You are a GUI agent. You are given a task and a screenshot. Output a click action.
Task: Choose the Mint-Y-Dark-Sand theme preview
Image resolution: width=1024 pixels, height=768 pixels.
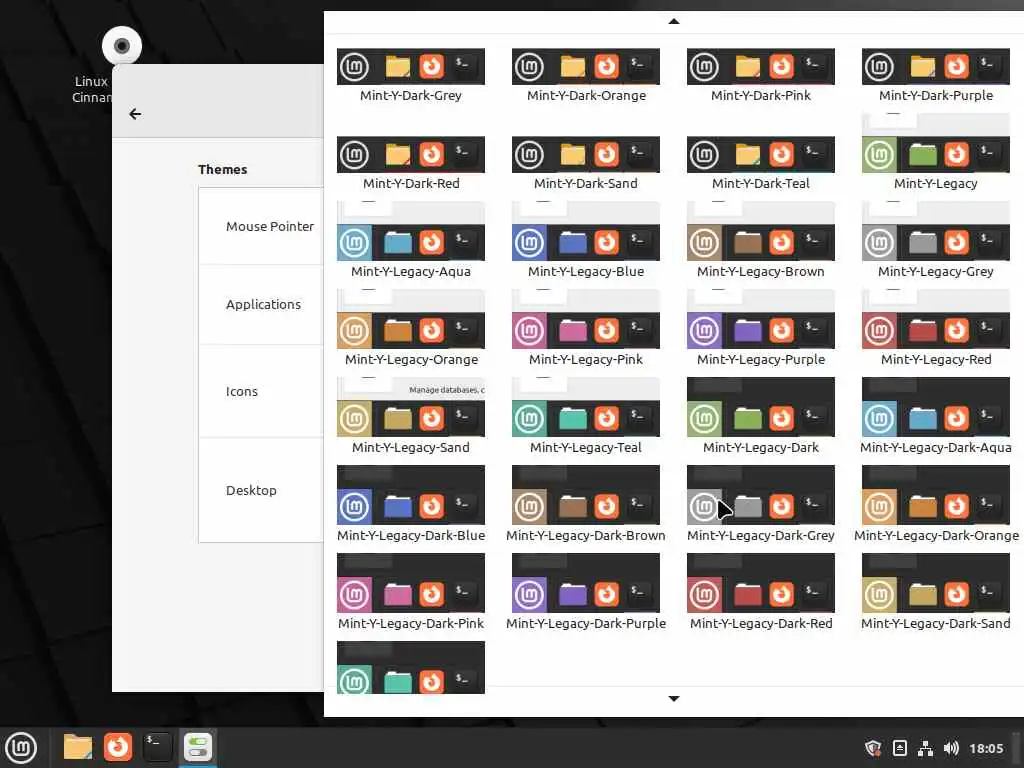pos(586,155)
